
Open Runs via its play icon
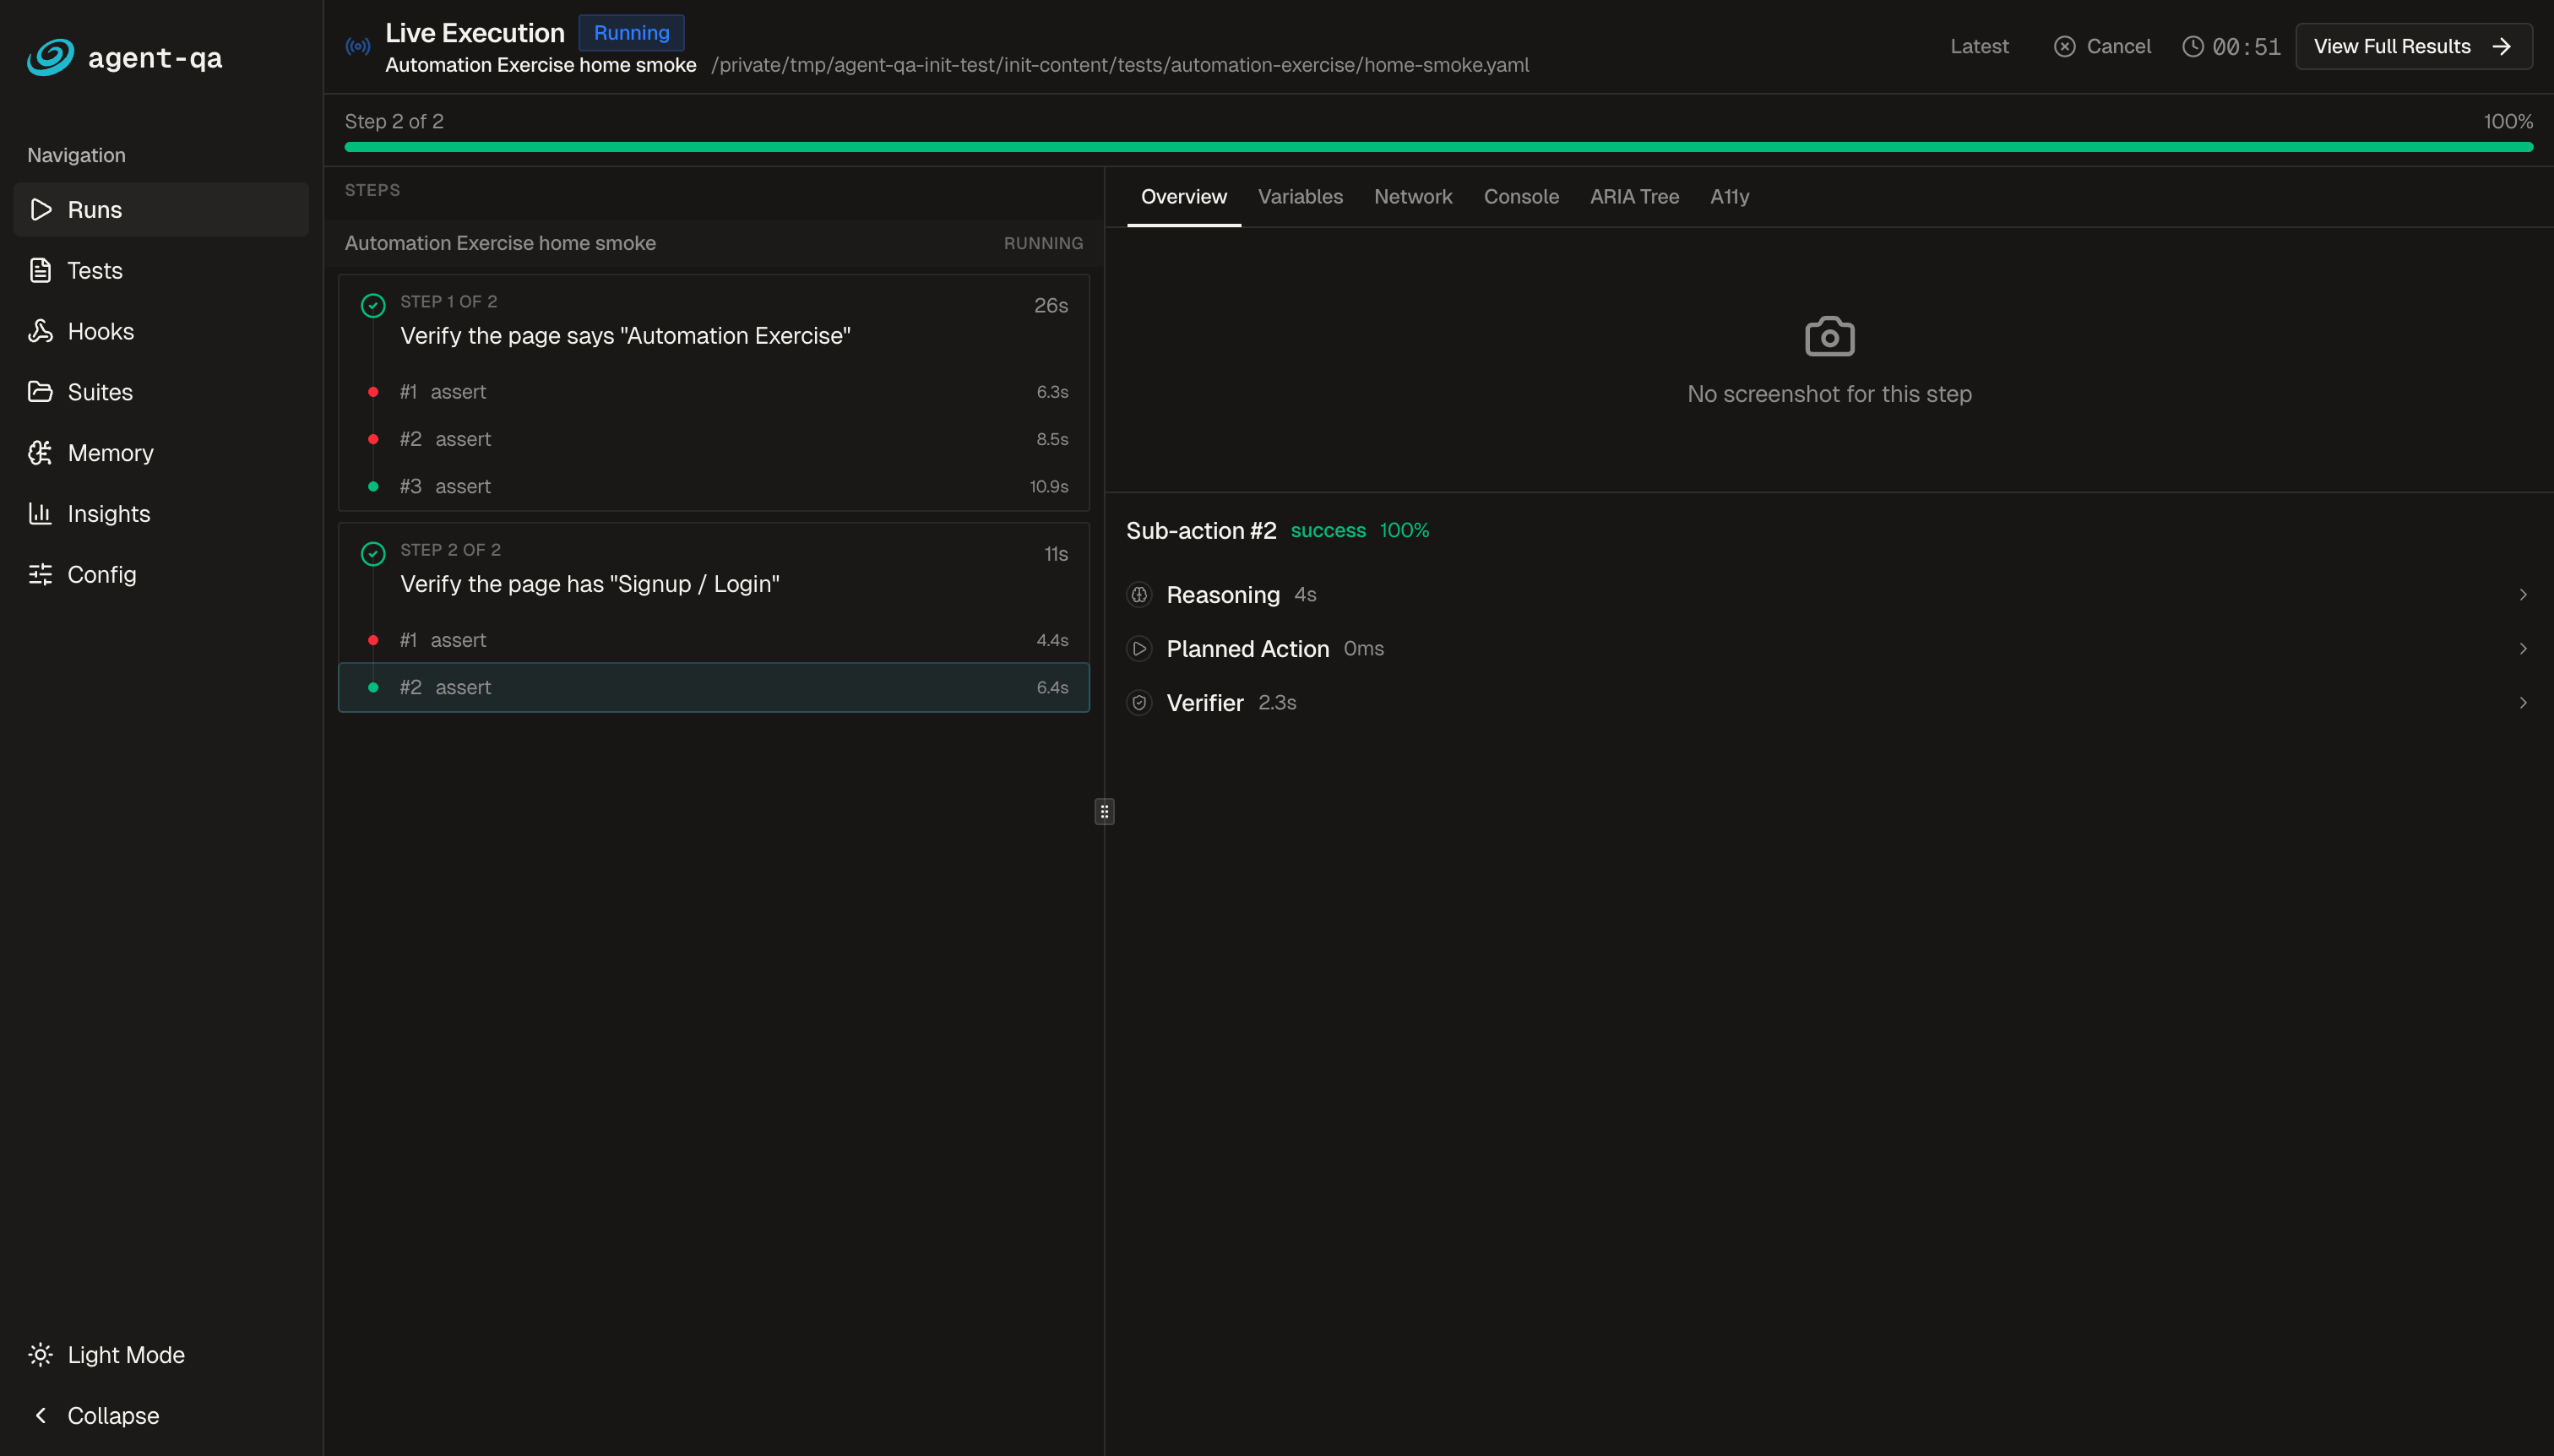coord(41,209)
